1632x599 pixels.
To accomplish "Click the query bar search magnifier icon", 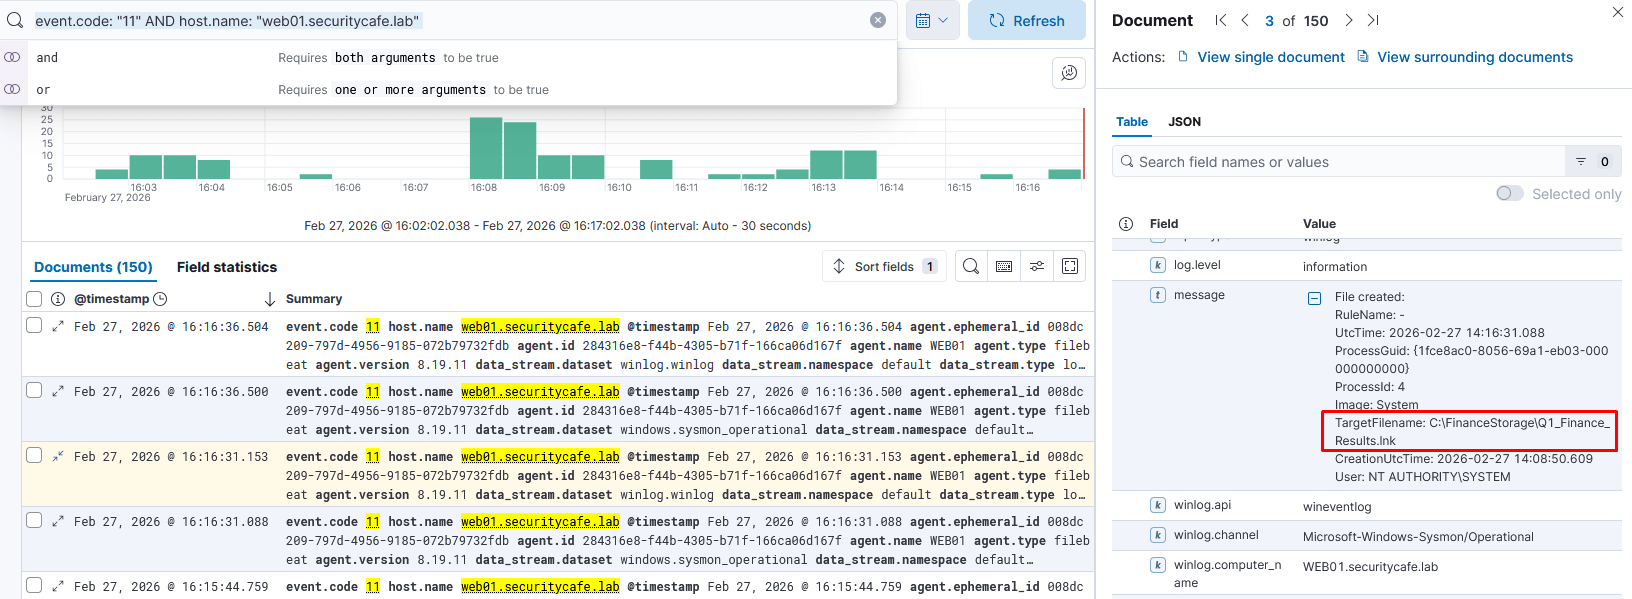I will click(15, 20).
